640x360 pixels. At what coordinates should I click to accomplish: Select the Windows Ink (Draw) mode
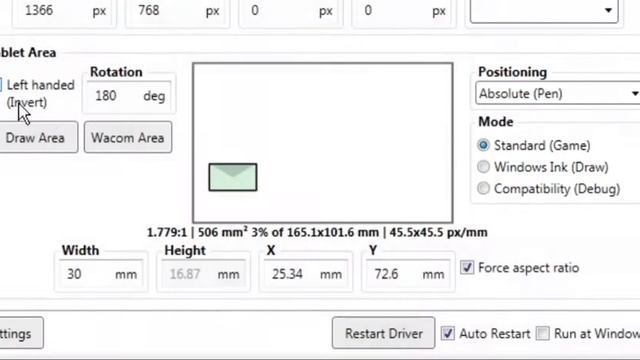483,167
